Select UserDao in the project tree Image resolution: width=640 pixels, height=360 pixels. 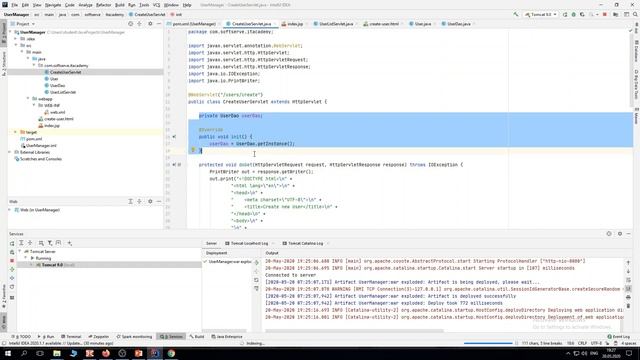[57, 85]
